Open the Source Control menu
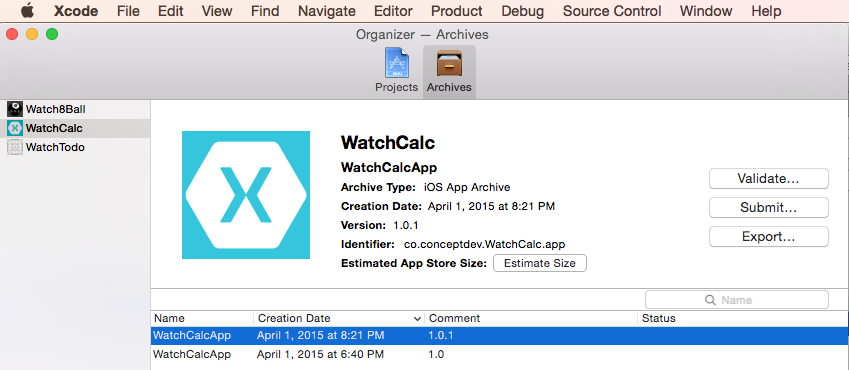The width and height of the screenshot is (849, 370). (612, 11)
